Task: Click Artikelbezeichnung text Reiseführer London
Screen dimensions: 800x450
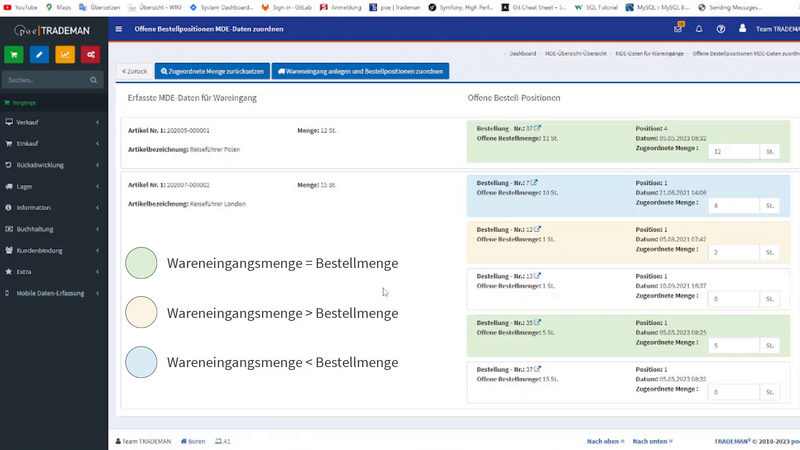Action: (x=218, y=204)
